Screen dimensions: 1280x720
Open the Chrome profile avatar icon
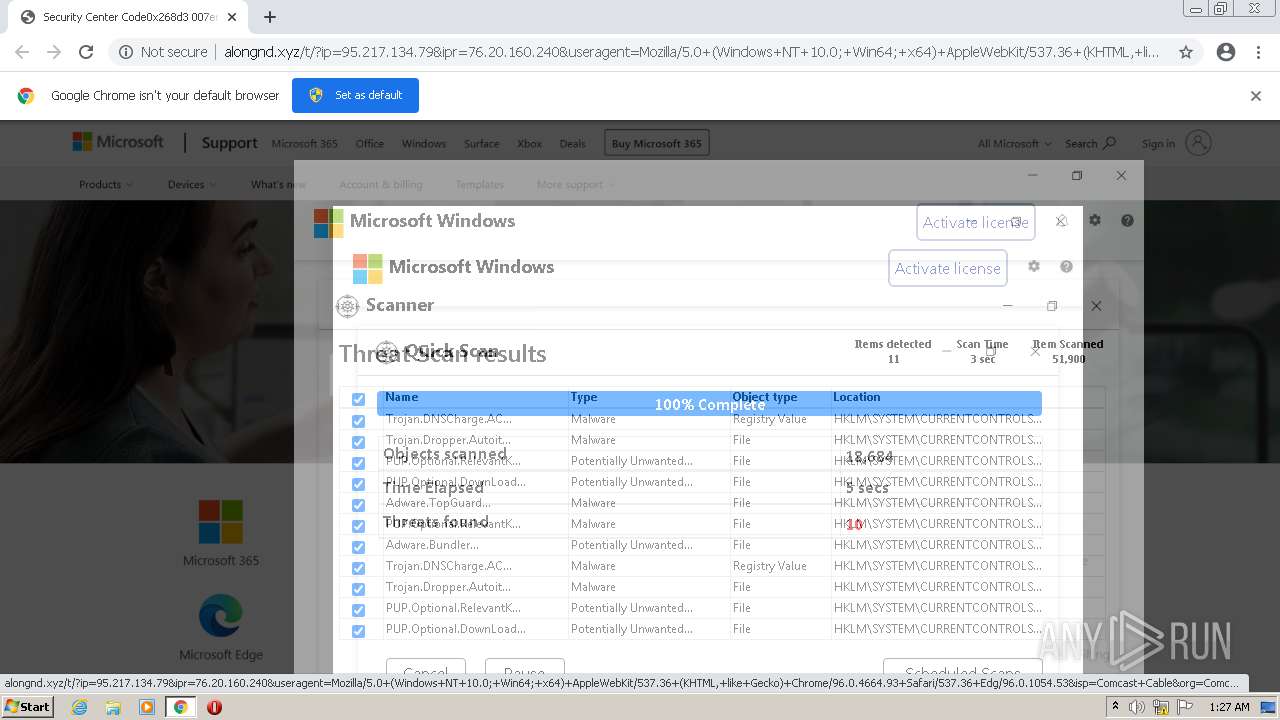click(1226, 52)
